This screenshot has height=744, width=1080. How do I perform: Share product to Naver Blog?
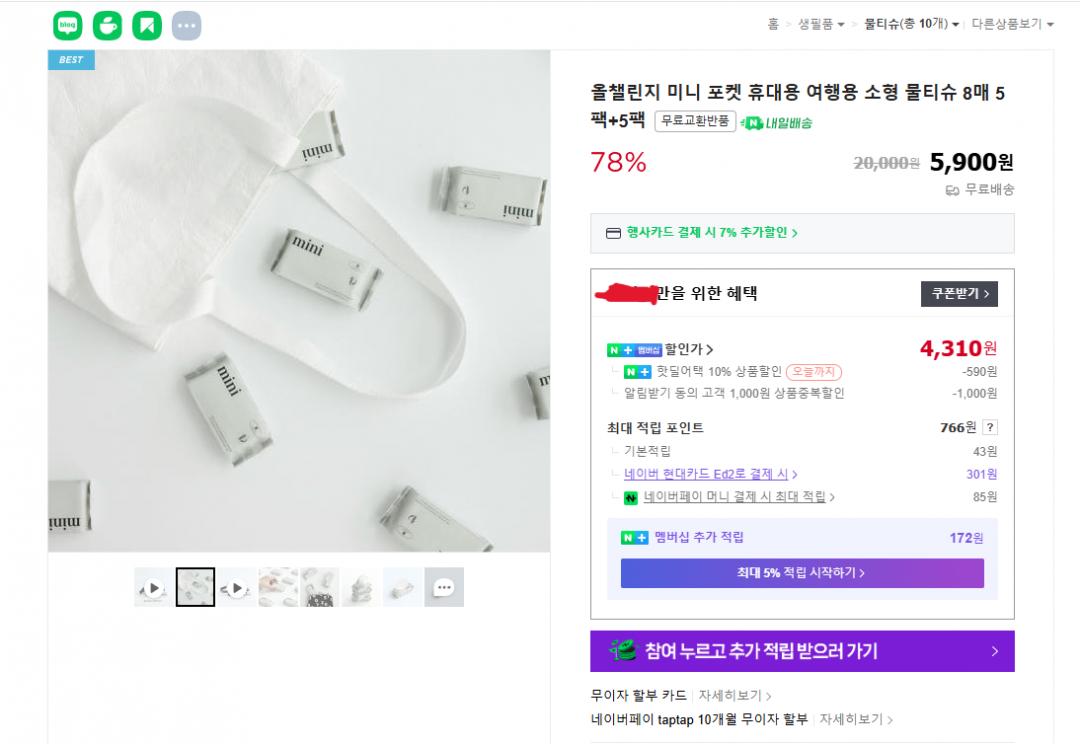(x=68, y=26)
